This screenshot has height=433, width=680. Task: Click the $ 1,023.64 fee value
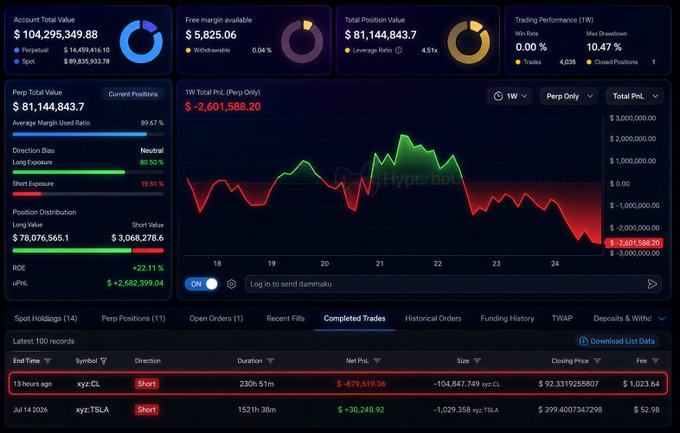pos(641,384)
